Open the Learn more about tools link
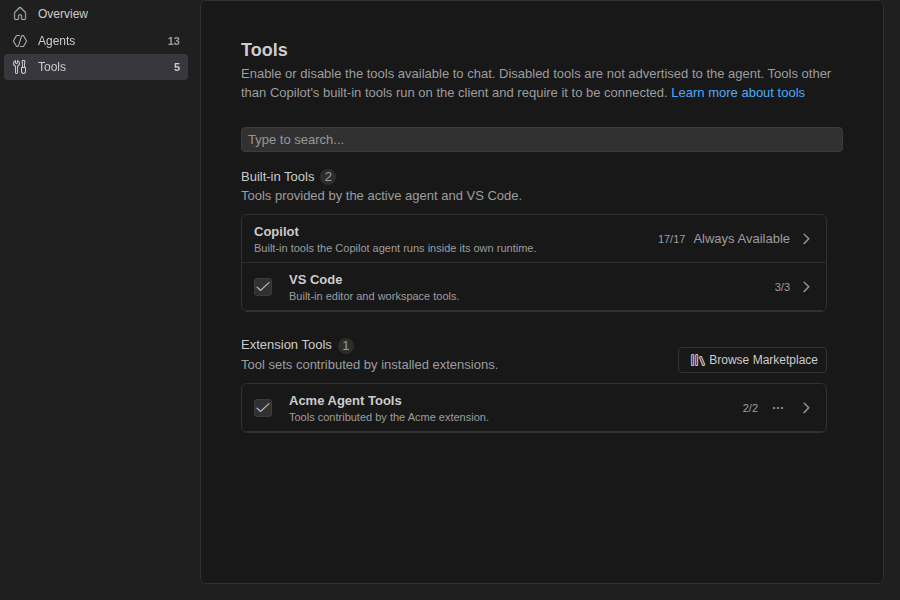 738,92
